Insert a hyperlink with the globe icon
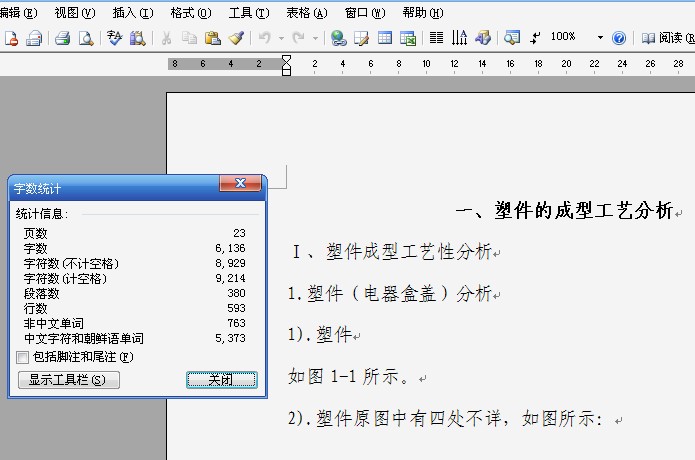695x460 pixels. [x=338, y=39]
